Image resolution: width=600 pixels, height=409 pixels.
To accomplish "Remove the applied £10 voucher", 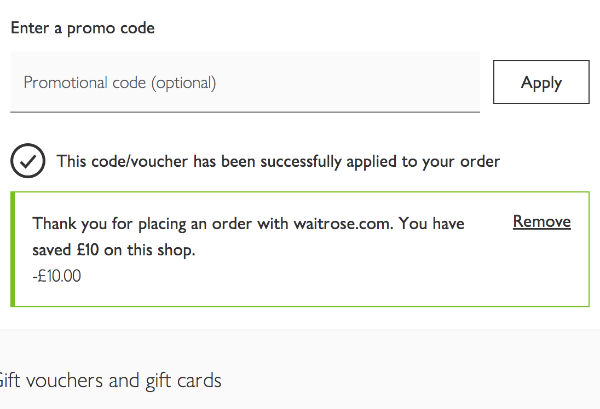I will click(541, 222).
